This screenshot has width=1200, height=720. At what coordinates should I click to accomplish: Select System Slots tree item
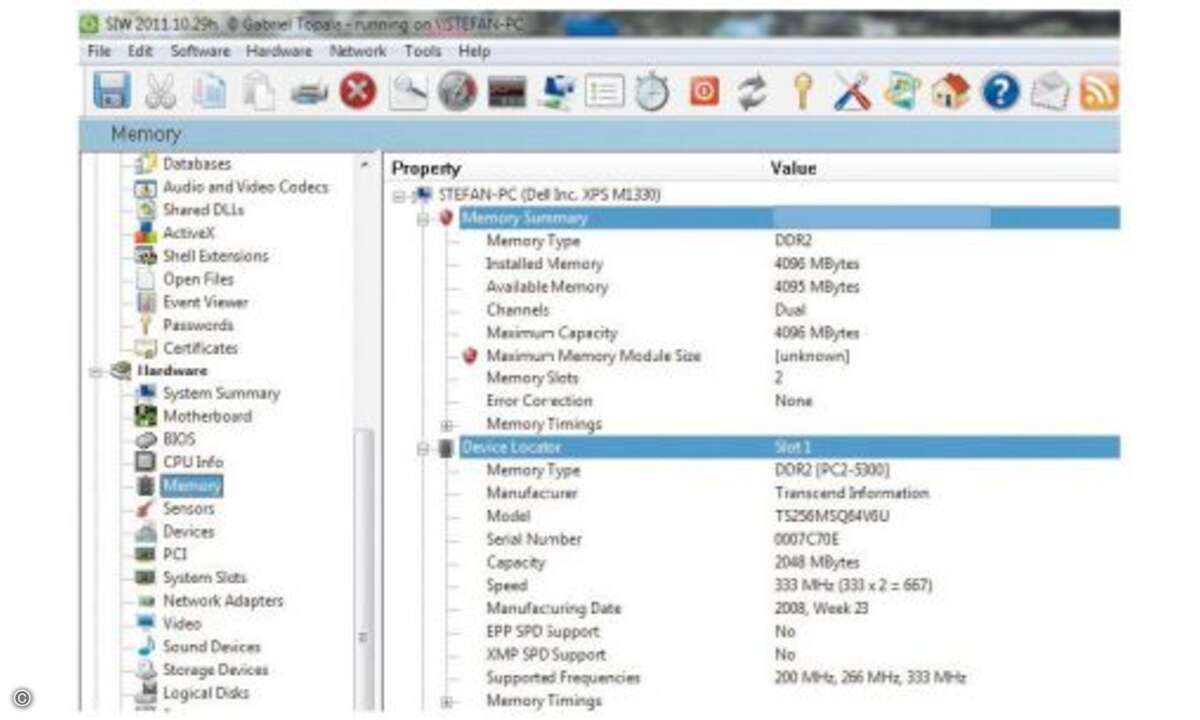click(x=205, y=578)
